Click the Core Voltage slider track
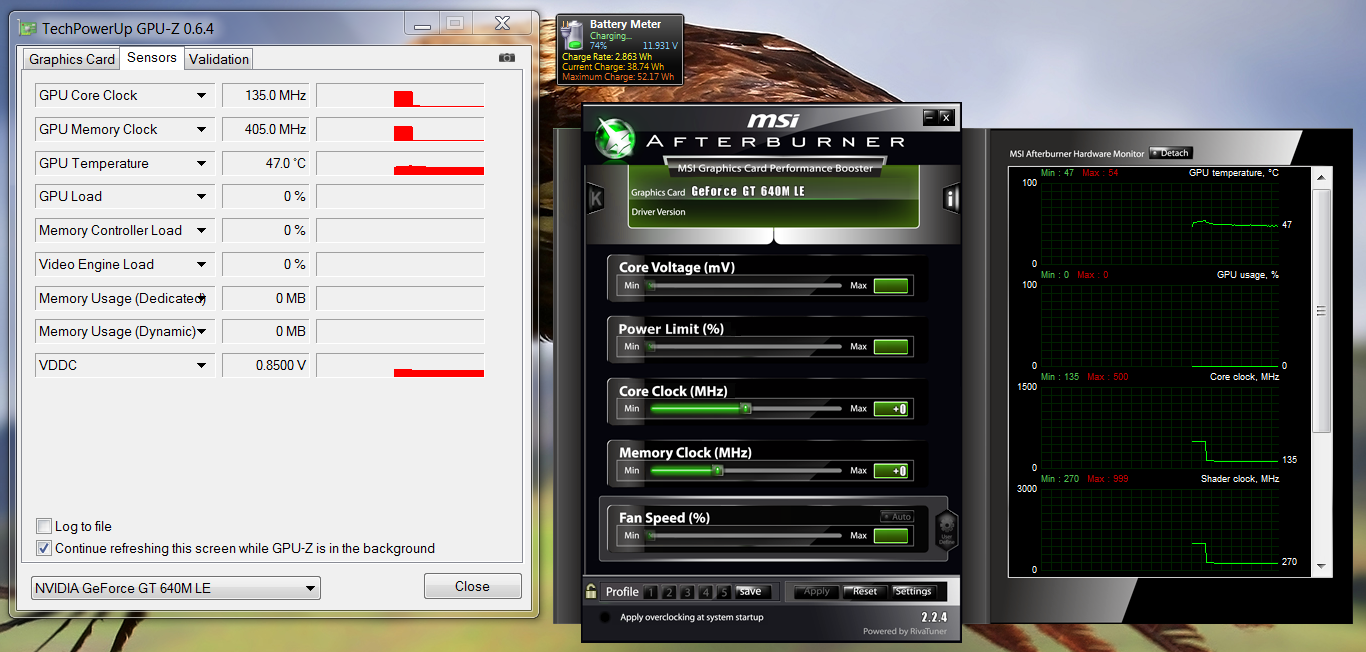 point(745,286)
